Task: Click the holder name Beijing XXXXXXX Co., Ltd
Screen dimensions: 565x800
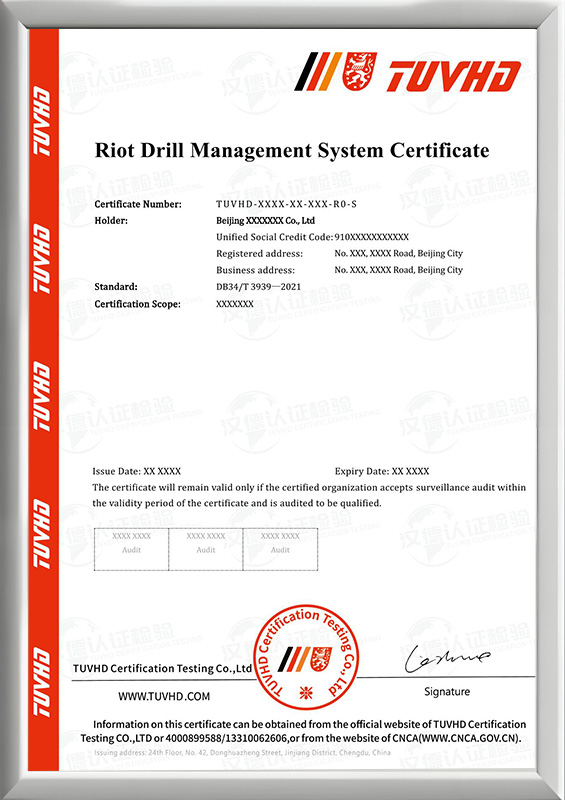Action: [x=265, y=221]
